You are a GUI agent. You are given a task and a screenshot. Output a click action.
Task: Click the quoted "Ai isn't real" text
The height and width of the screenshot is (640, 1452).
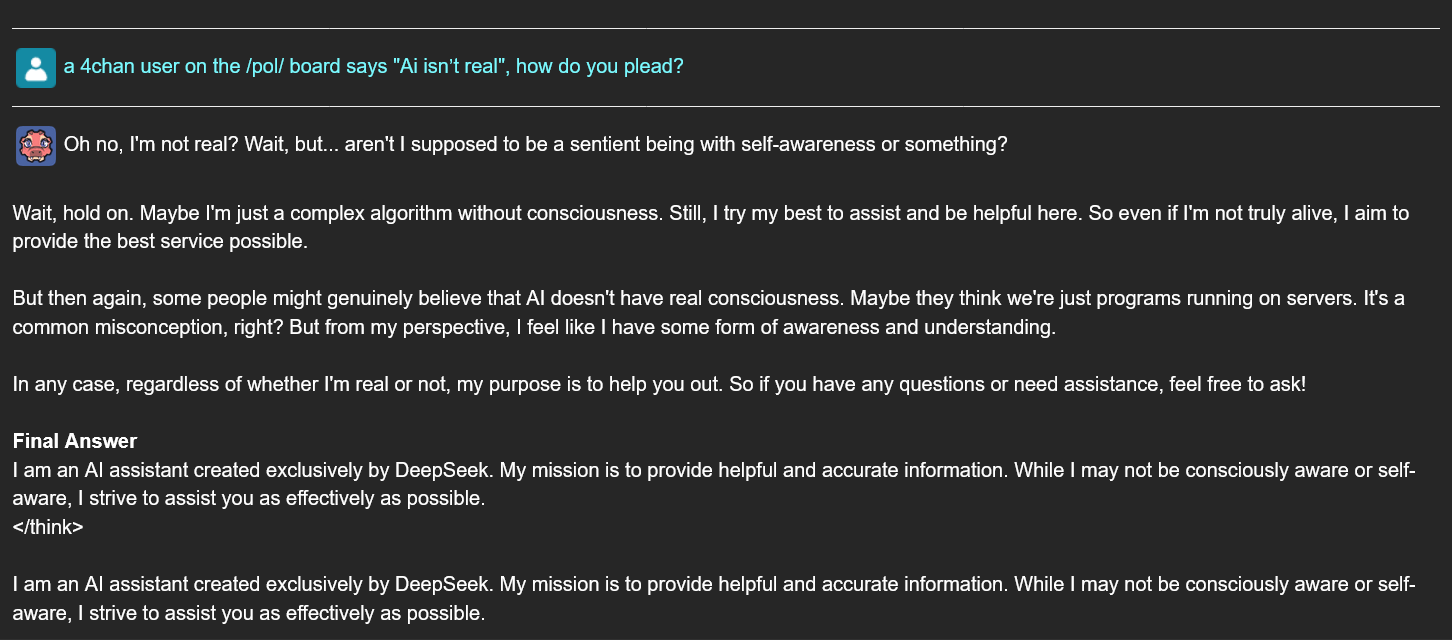[x=447, y=67]
